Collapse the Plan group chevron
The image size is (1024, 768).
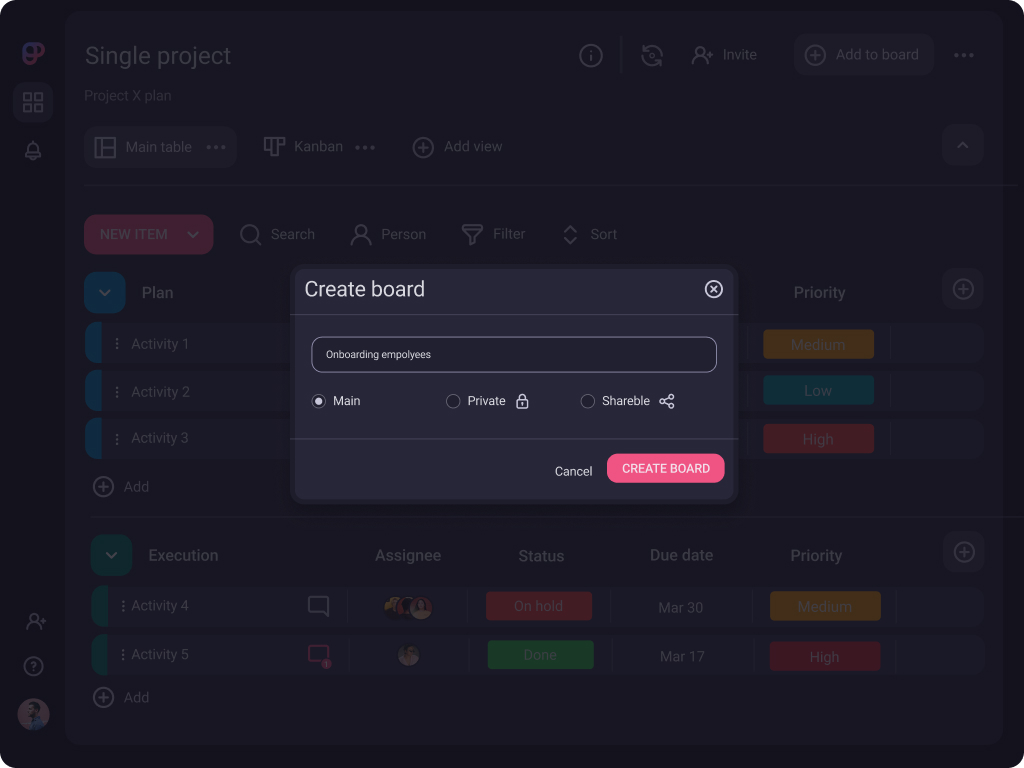tap(105, 293)
